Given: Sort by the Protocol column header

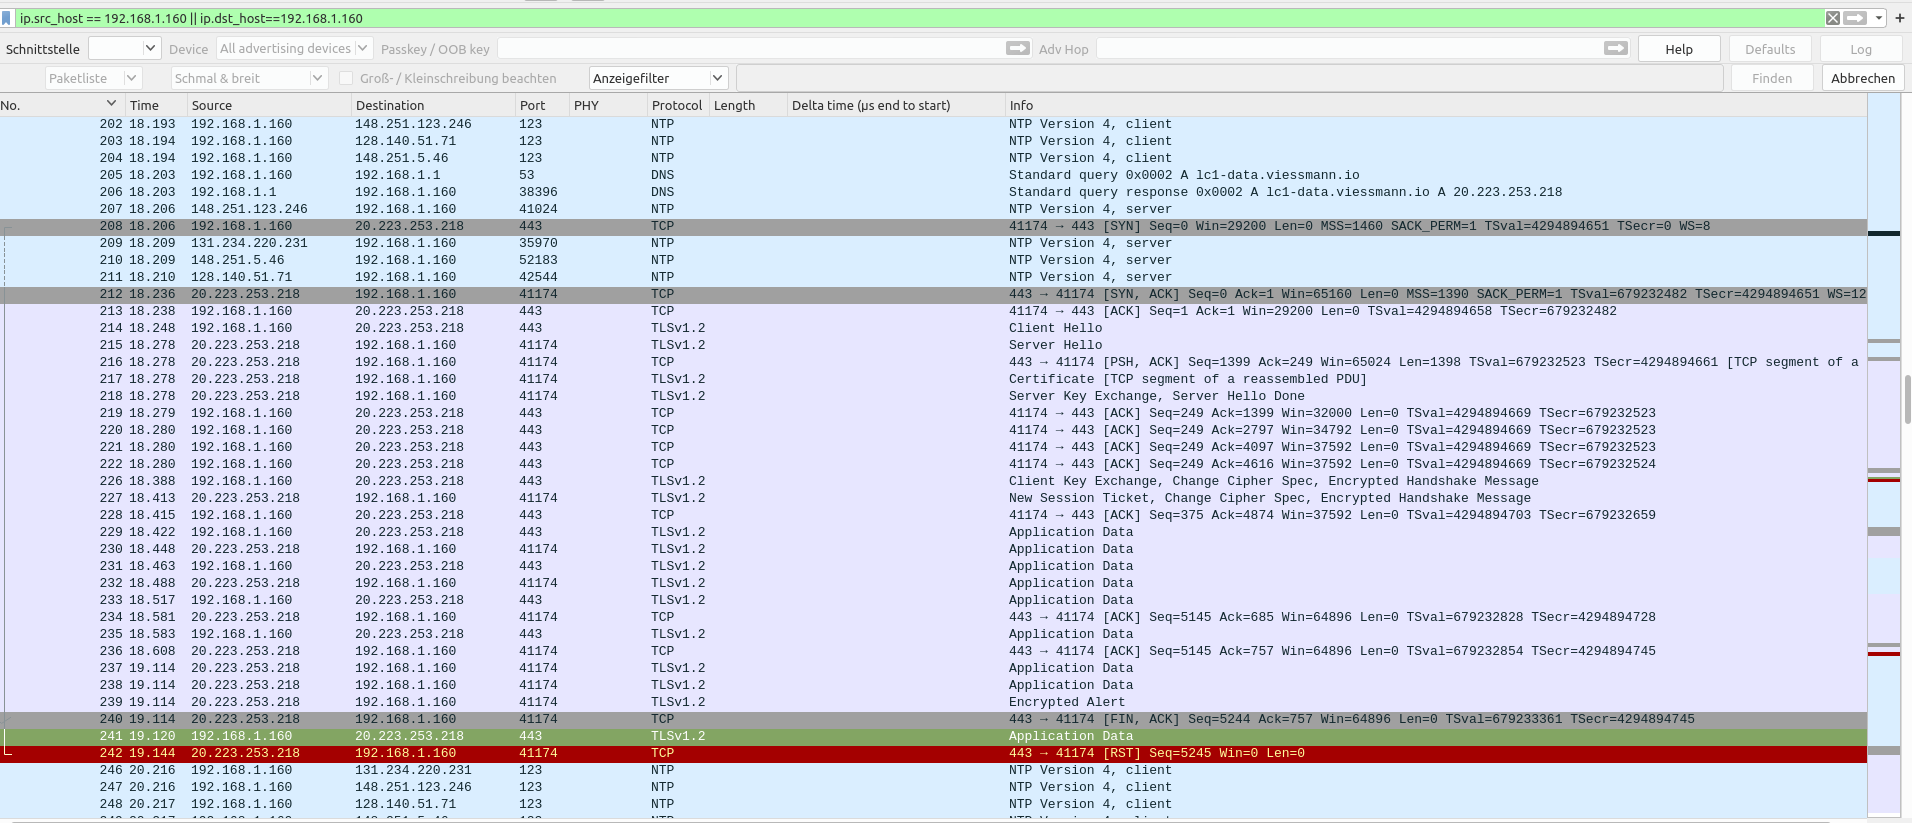Looking at the screenshot, I should pyautogui.click(x=678, y=105).
